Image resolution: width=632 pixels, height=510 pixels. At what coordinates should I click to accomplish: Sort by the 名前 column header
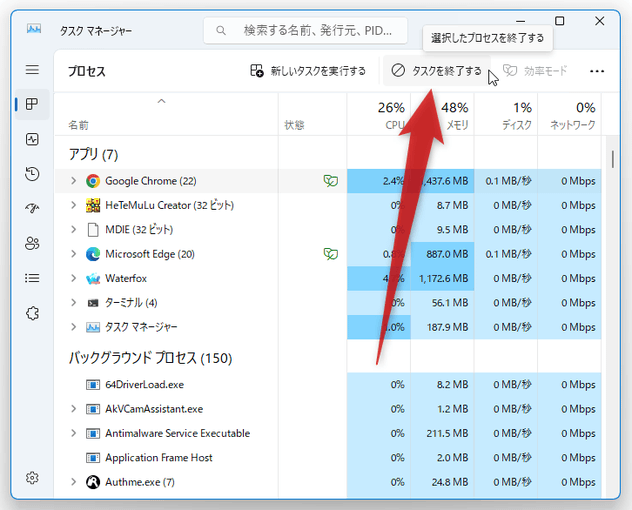166,114
